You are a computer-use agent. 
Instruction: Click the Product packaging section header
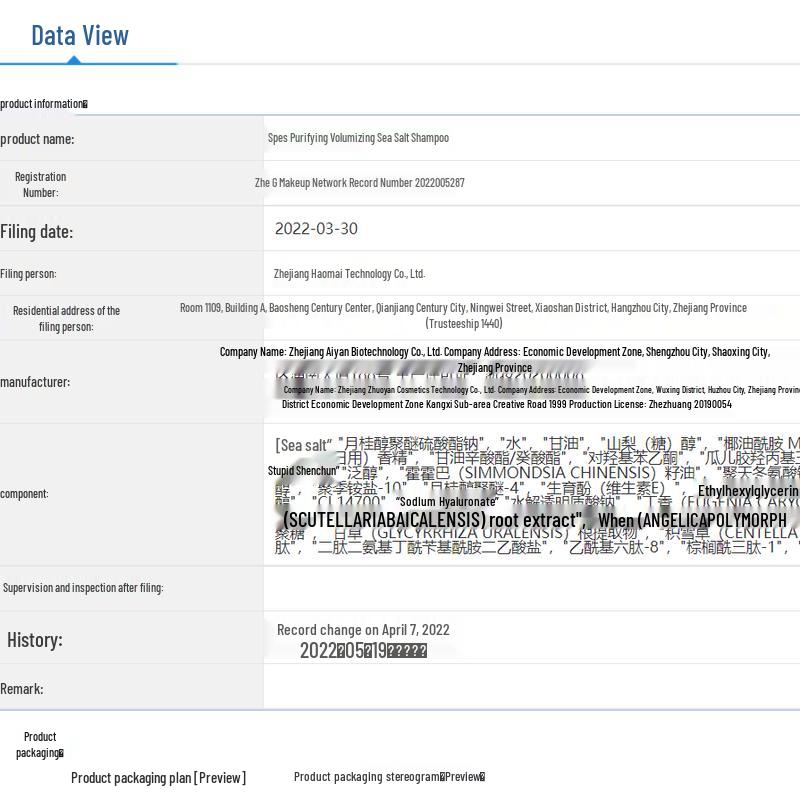[x=40, y=745]
